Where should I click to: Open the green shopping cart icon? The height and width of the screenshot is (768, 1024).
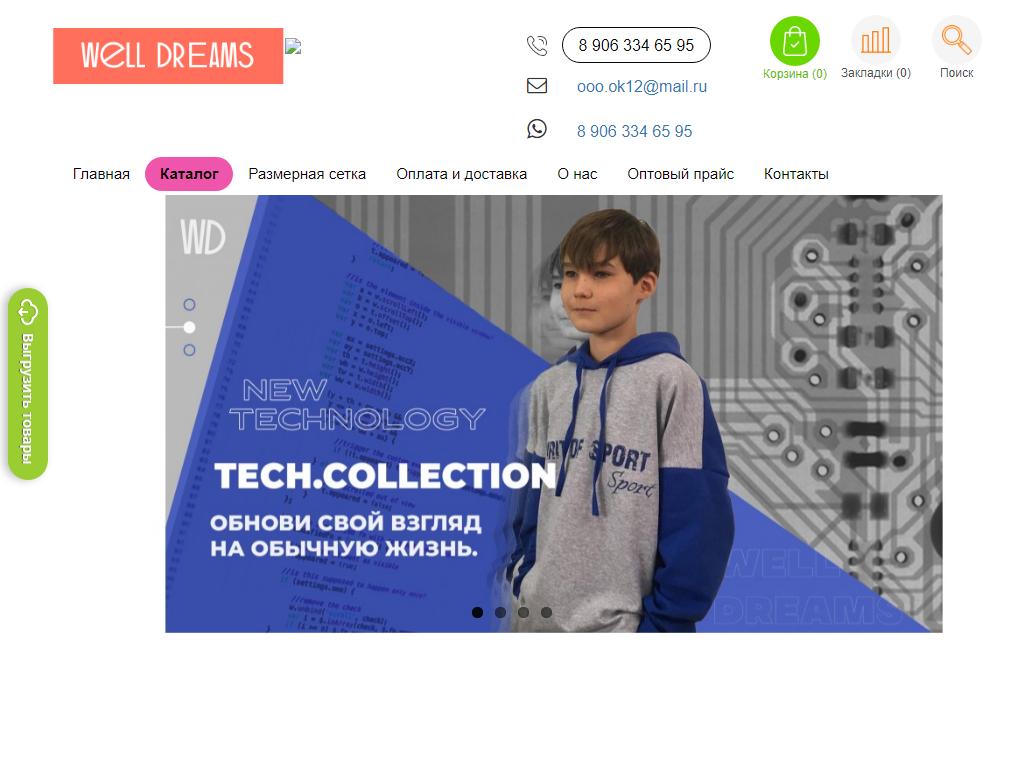point(794,41)
